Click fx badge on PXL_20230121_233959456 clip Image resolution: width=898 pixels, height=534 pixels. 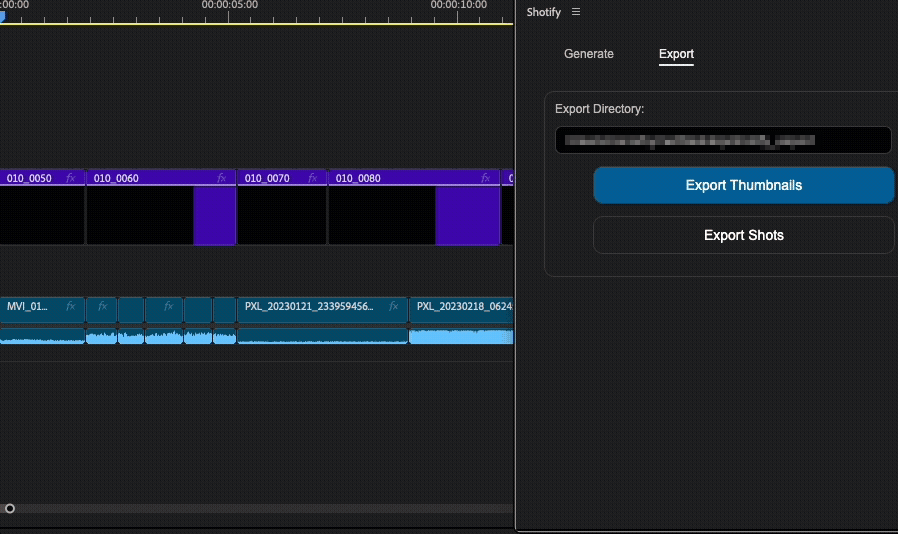393,307
